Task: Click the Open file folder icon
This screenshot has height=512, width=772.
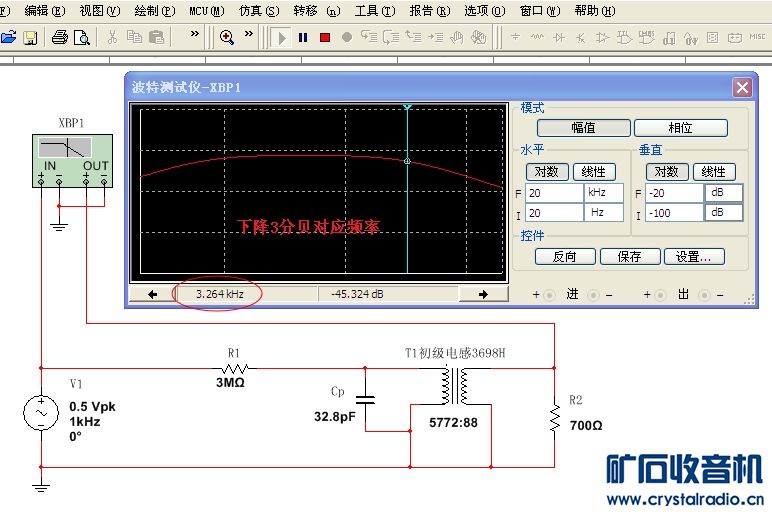Action: click(9, 37)
